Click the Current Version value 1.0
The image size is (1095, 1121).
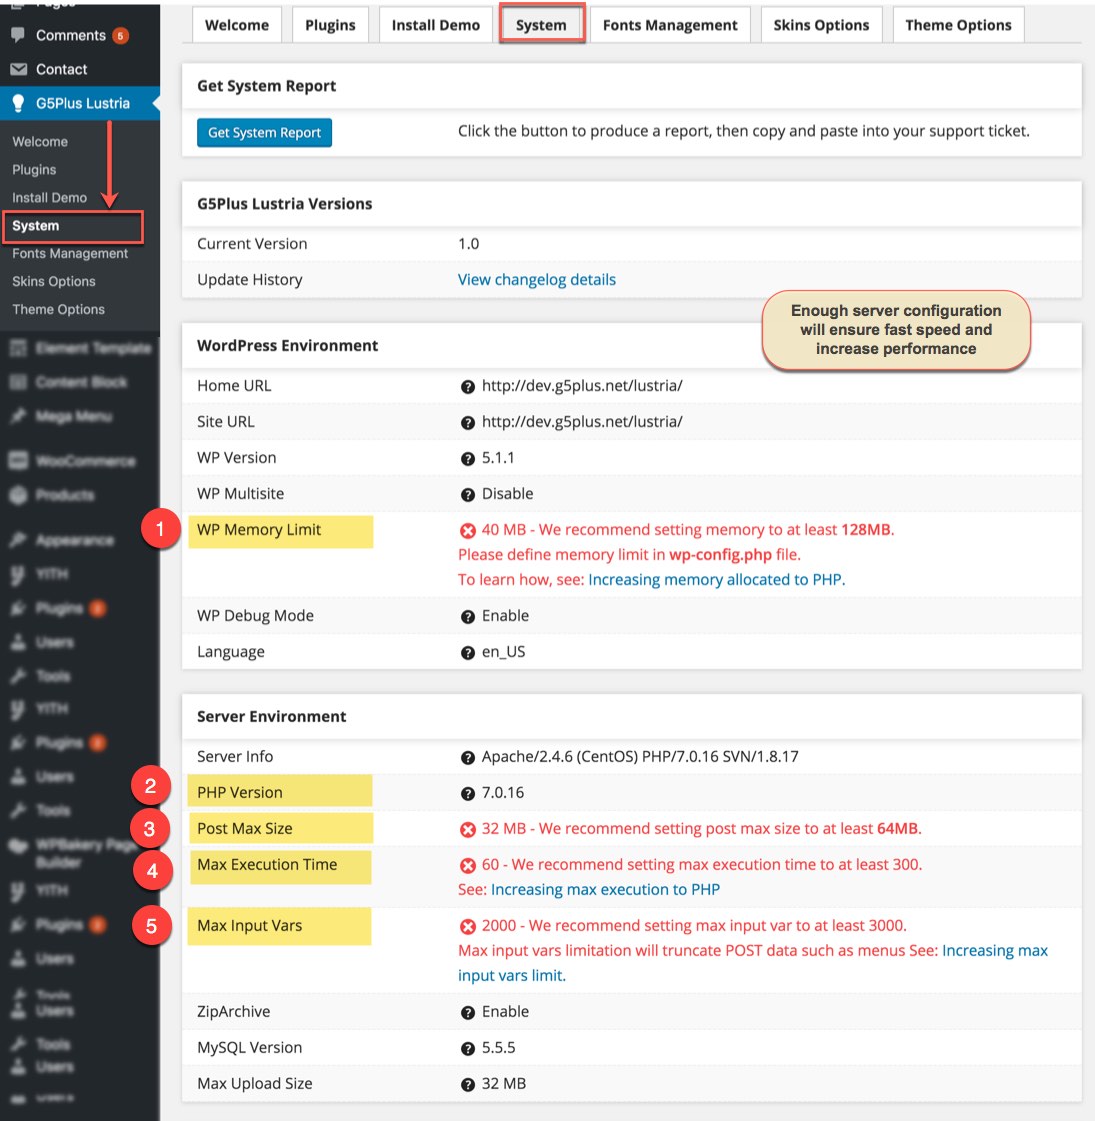tap(468, 244)
